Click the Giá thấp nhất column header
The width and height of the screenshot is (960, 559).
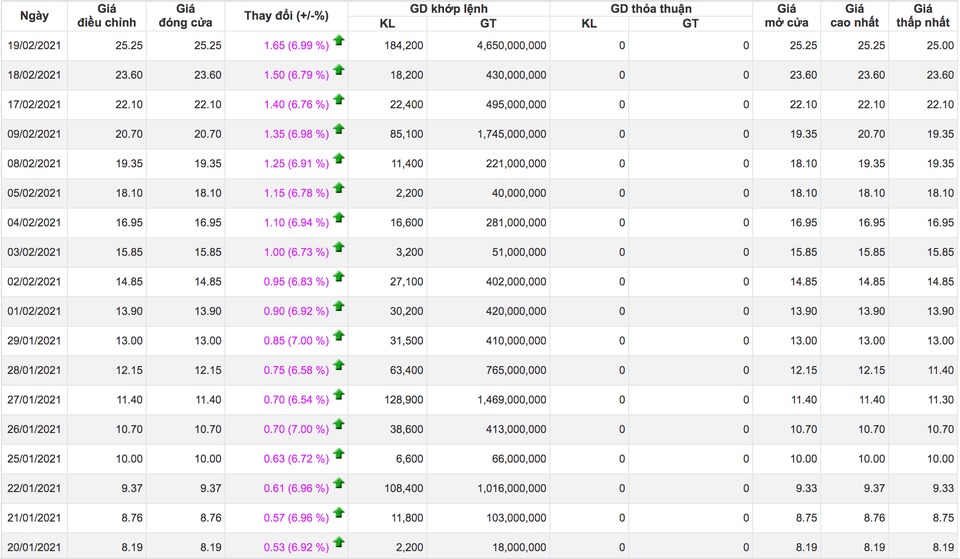coord(923,16)
